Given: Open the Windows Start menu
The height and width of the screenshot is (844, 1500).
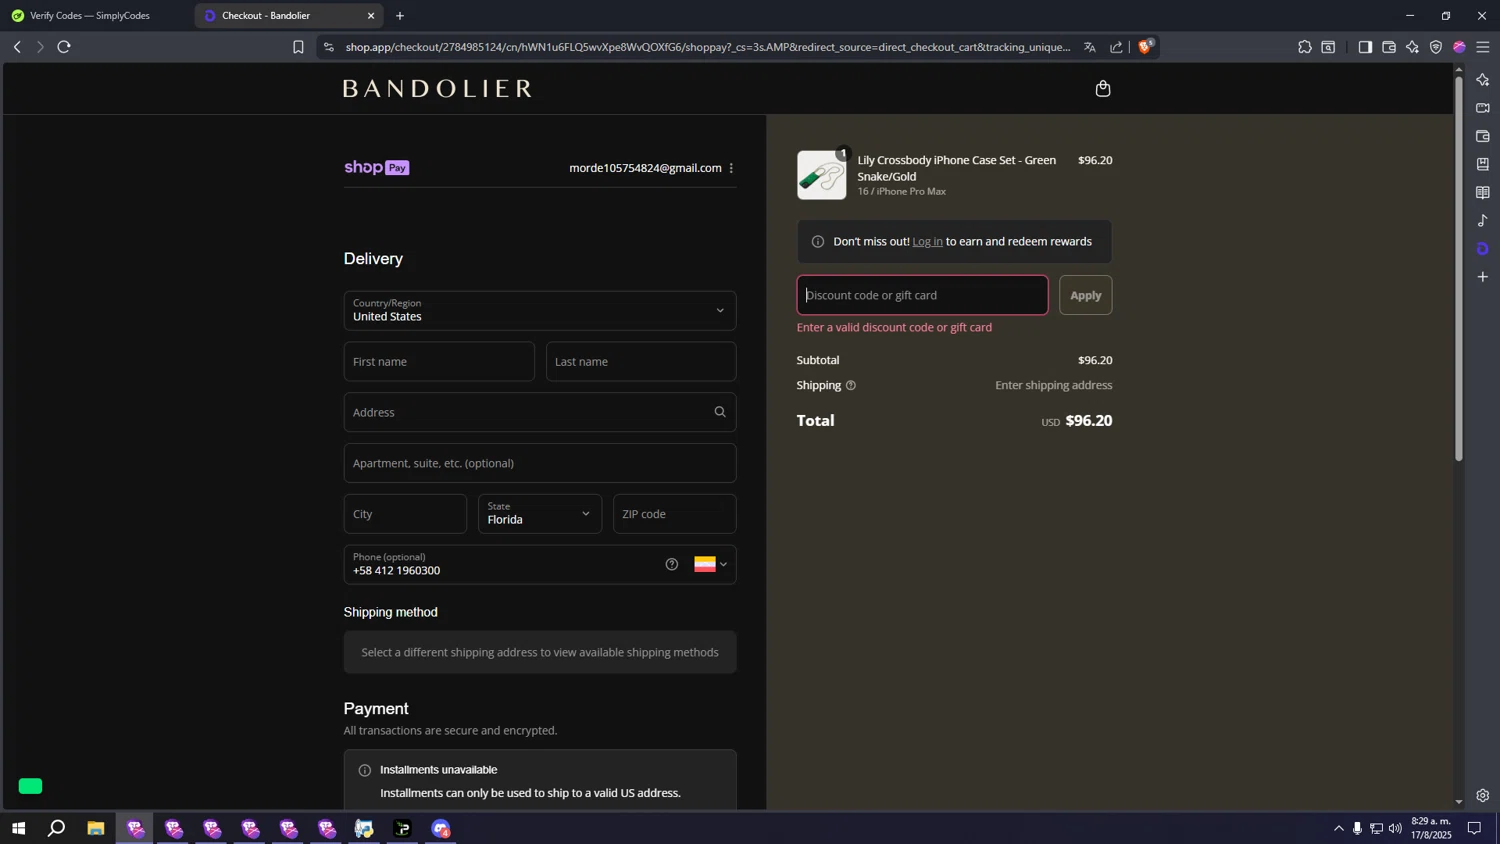Looking at the screenshot, I should (x=18, y=828).
